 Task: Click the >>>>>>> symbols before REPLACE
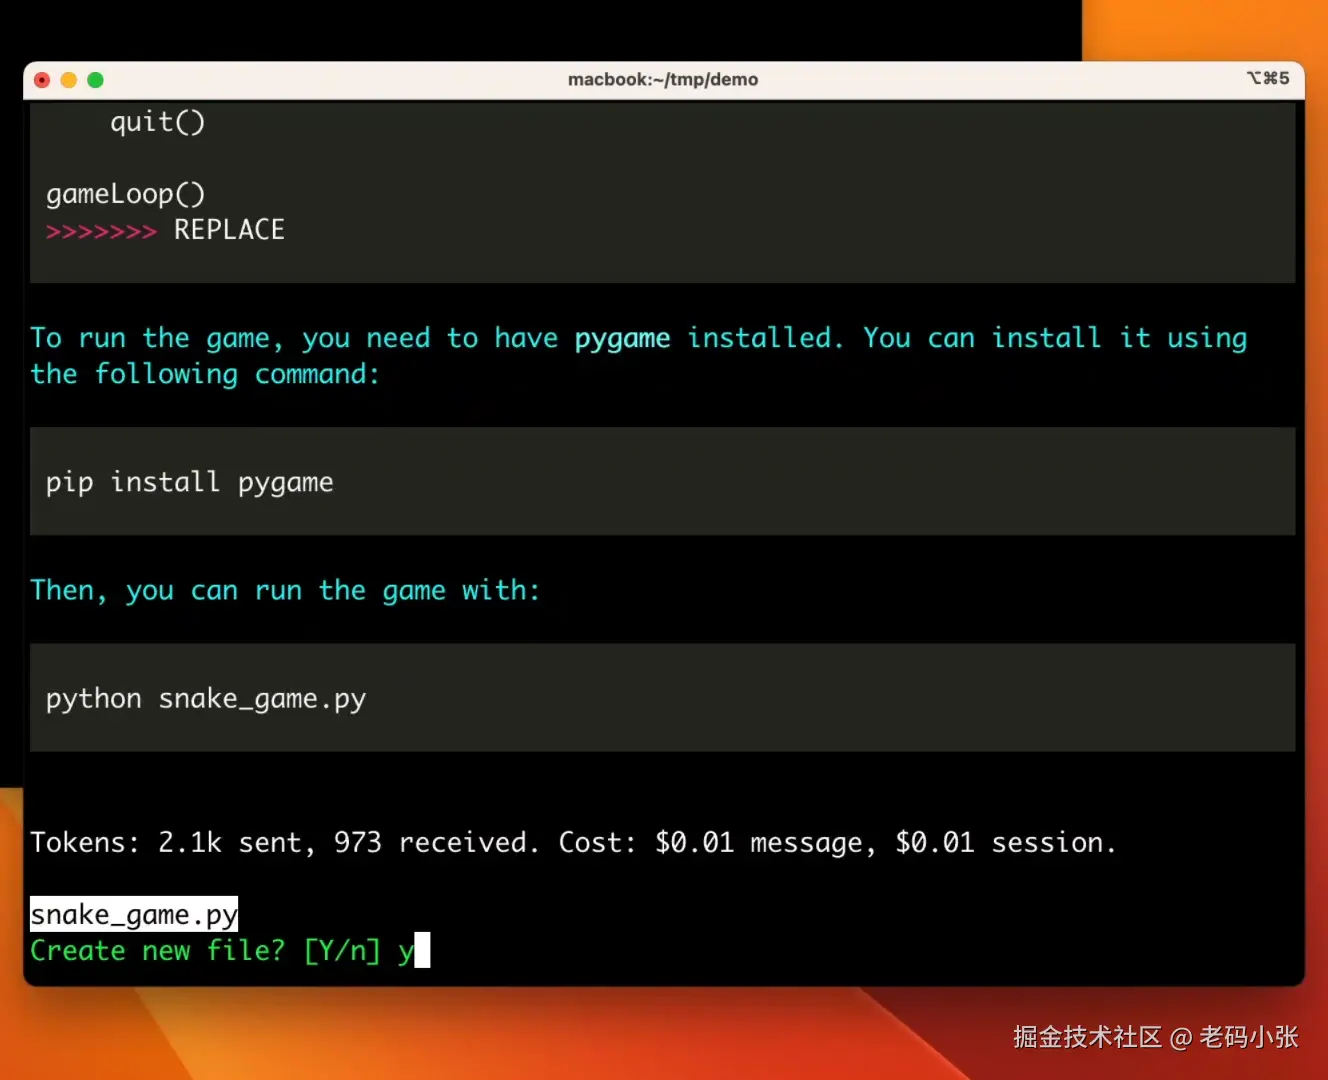(x=100, y=230)
